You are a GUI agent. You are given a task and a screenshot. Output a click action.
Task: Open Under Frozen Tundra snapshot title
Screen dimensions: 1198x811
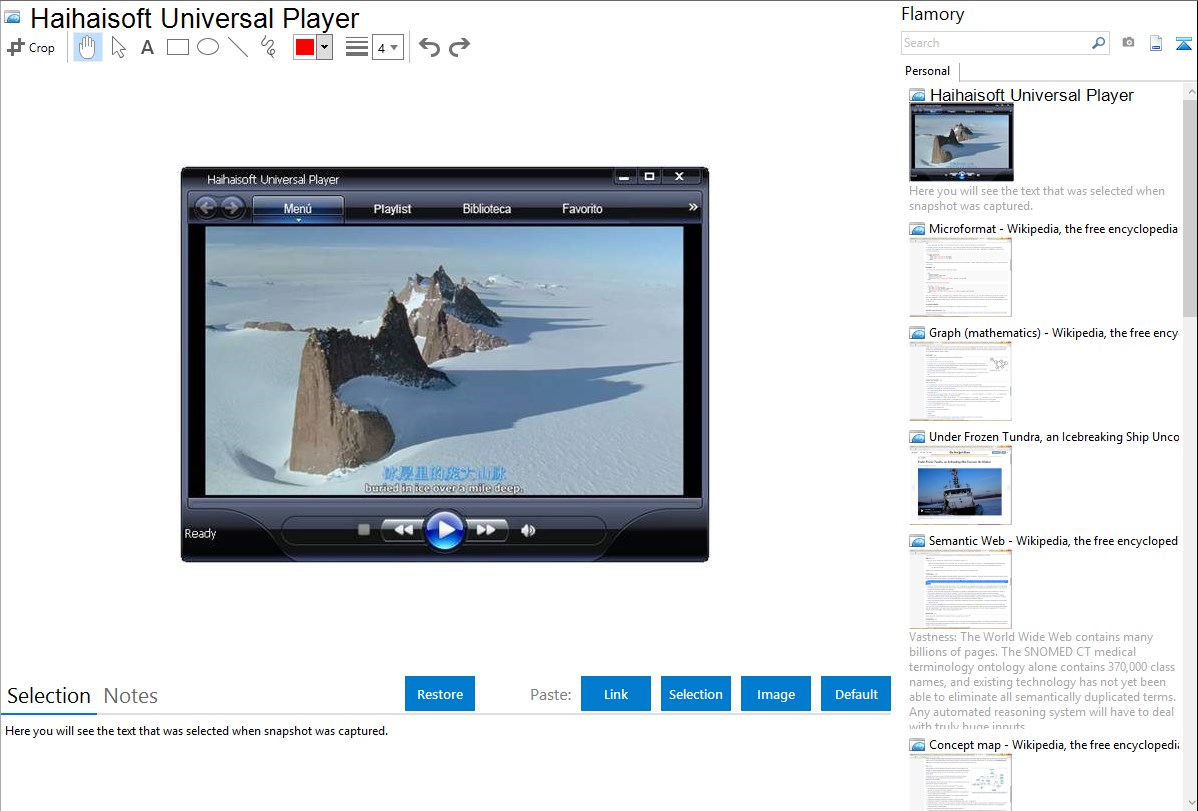[x=1054, y=436]
